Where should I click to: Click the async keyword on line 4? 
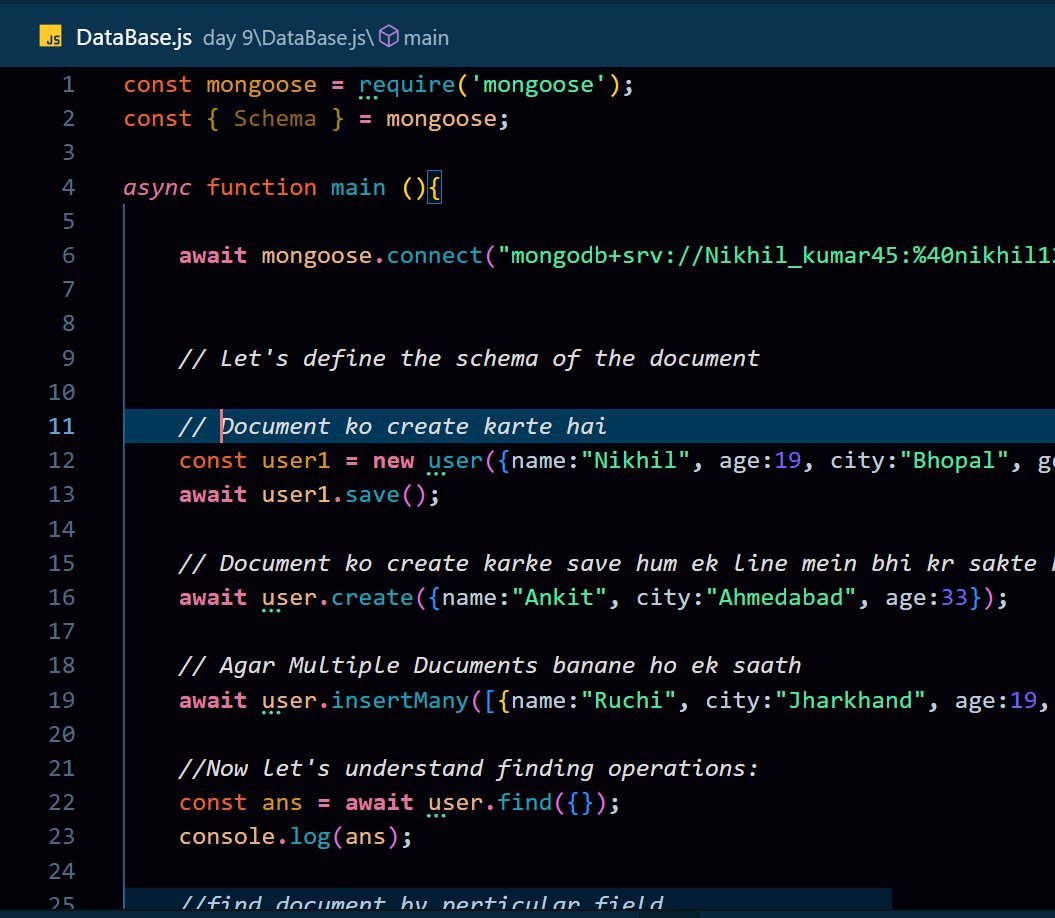point(157,187)
